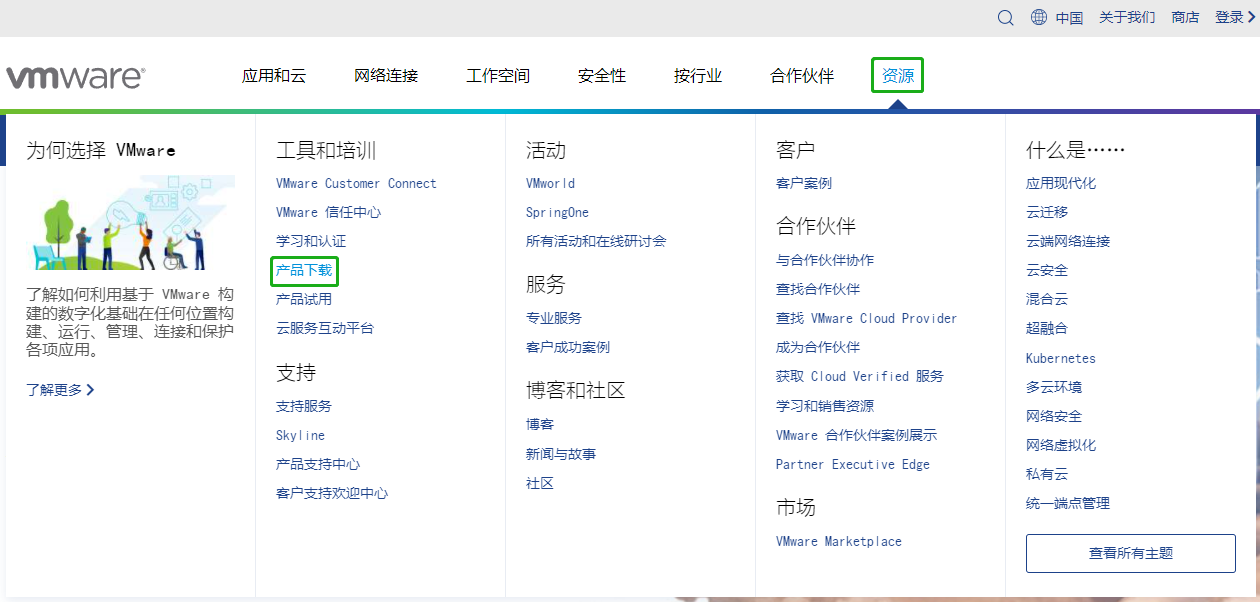This screenshot has height=602, width=1260.
Task: Open 云服务互动平台 link
Action: (x=325, y=328)
